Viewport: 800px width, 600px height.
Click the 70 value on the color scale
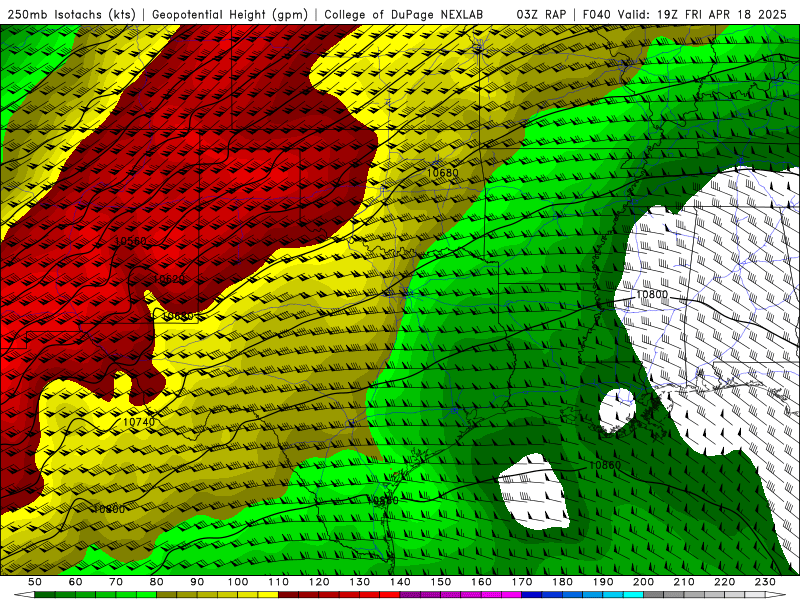click(x=116, y=582)
